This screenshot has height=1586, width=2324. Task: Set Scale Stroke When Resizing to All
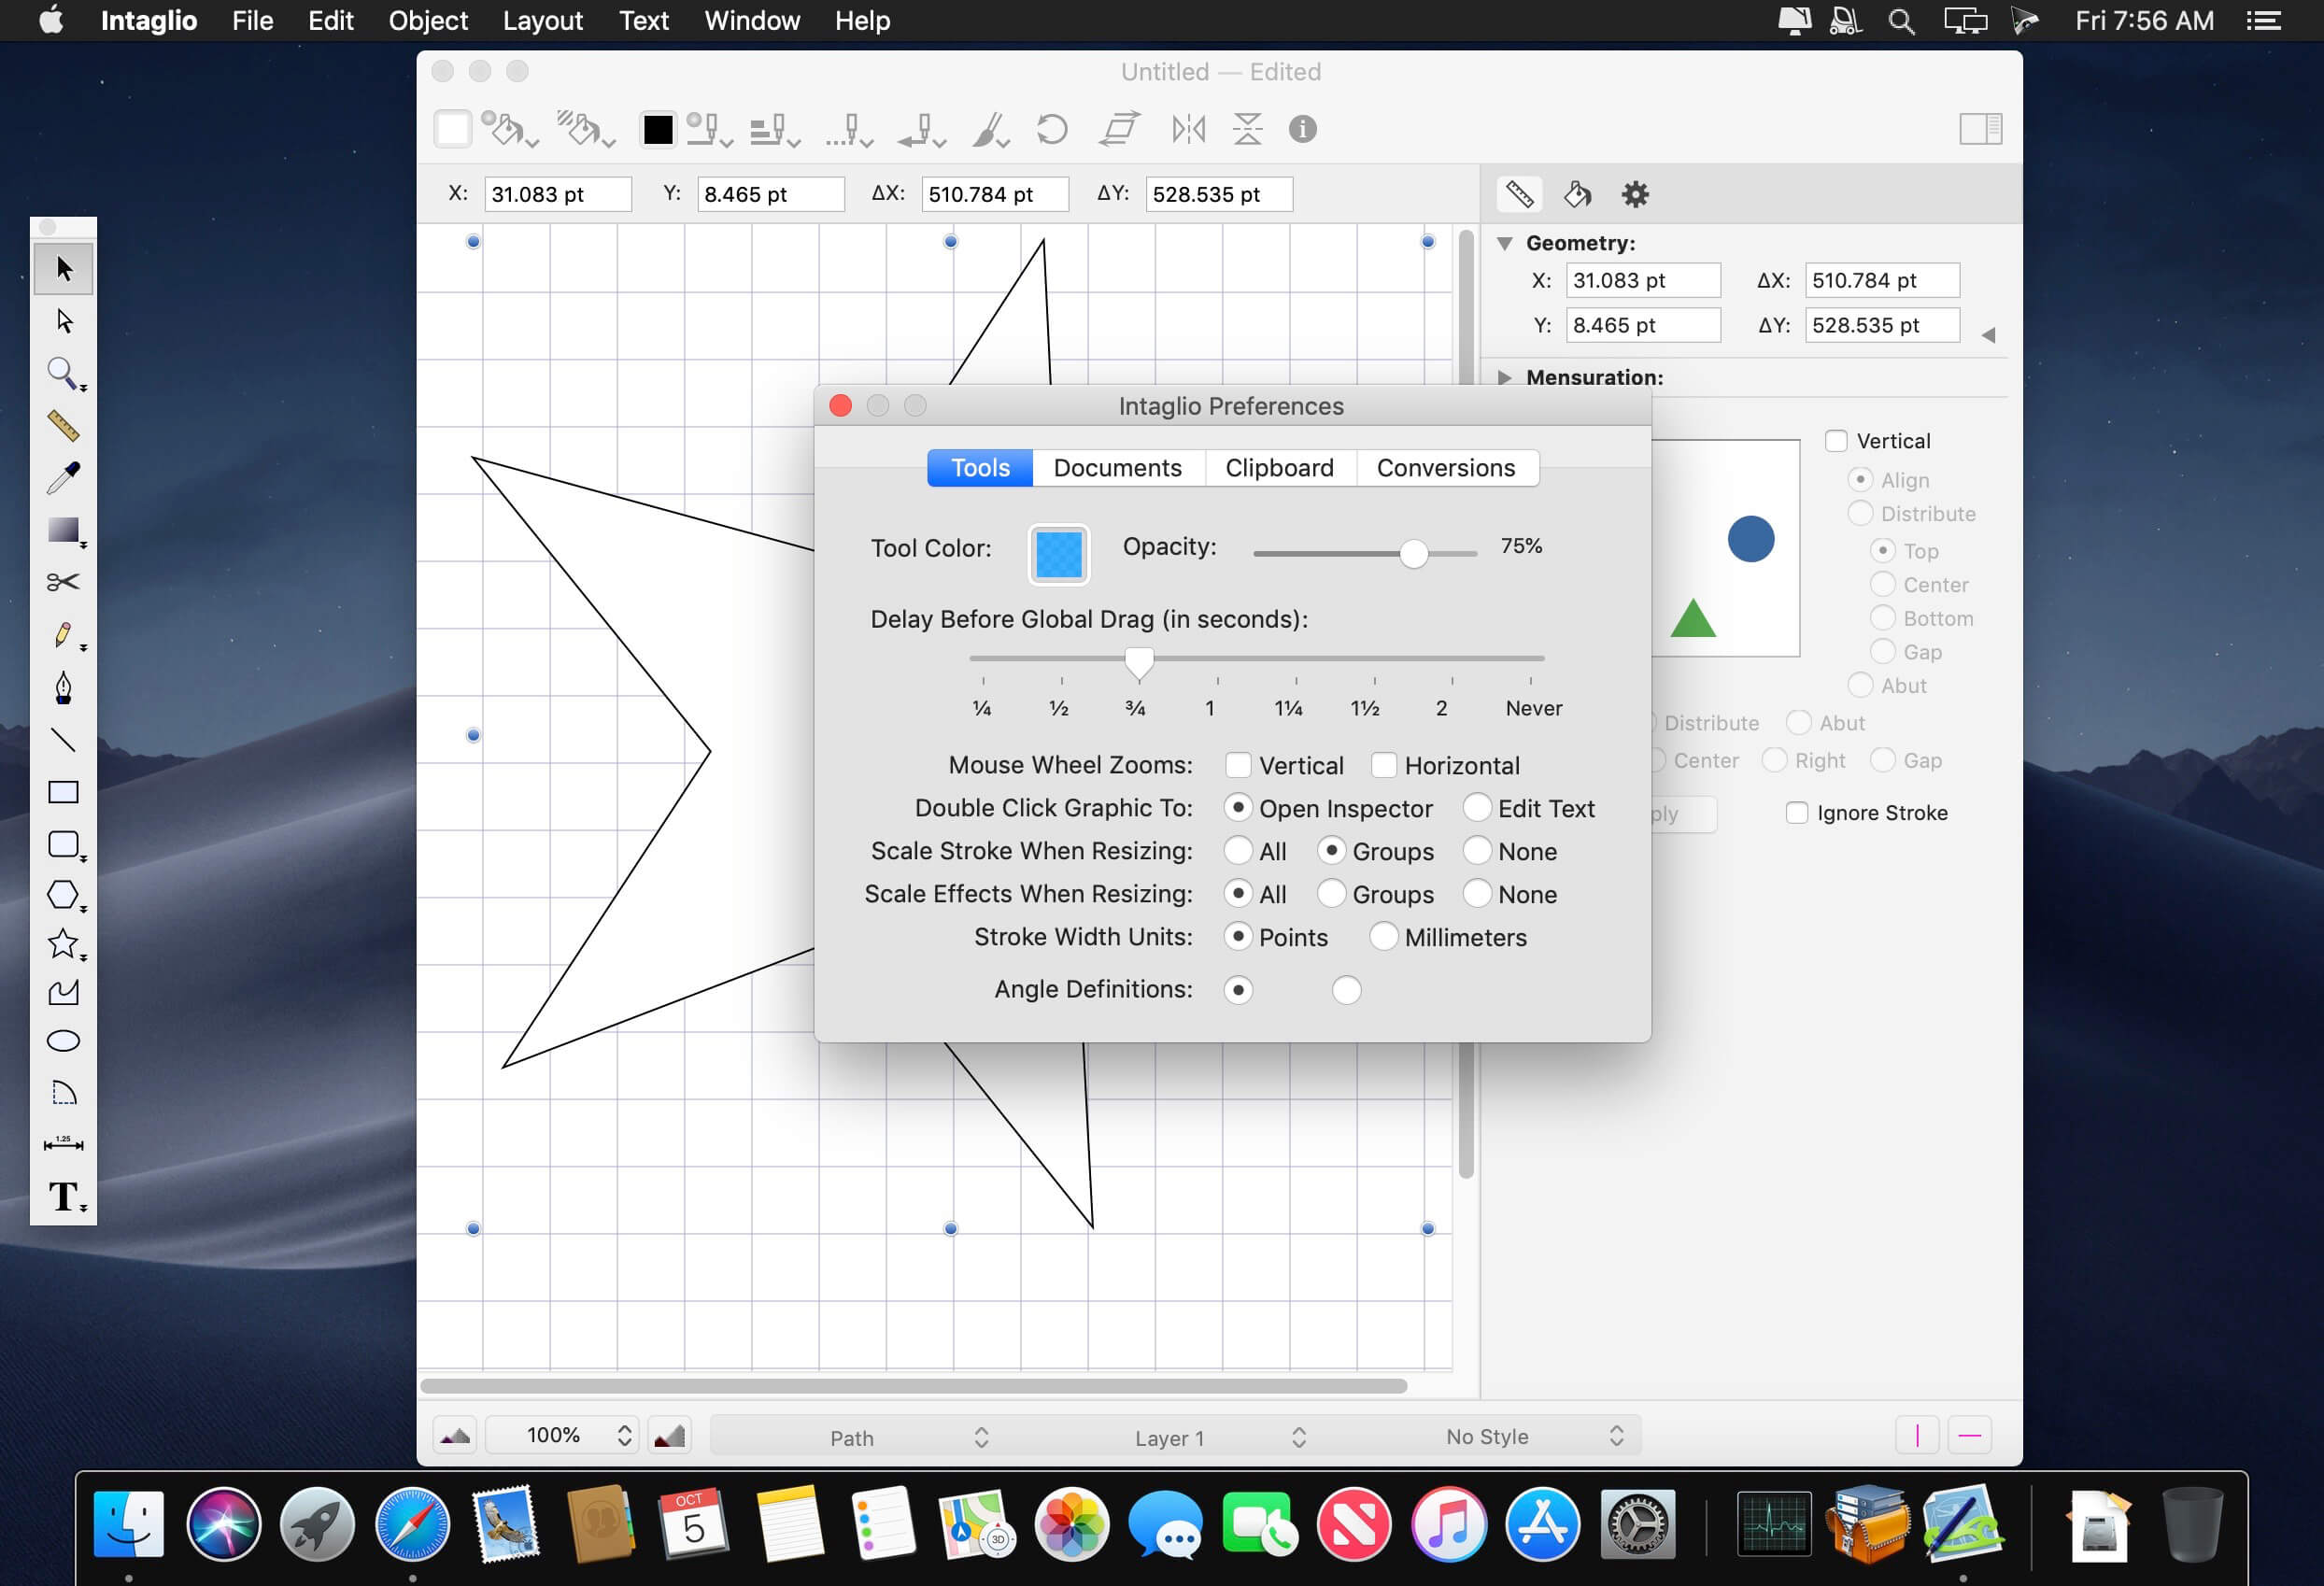coord(1238,850)
